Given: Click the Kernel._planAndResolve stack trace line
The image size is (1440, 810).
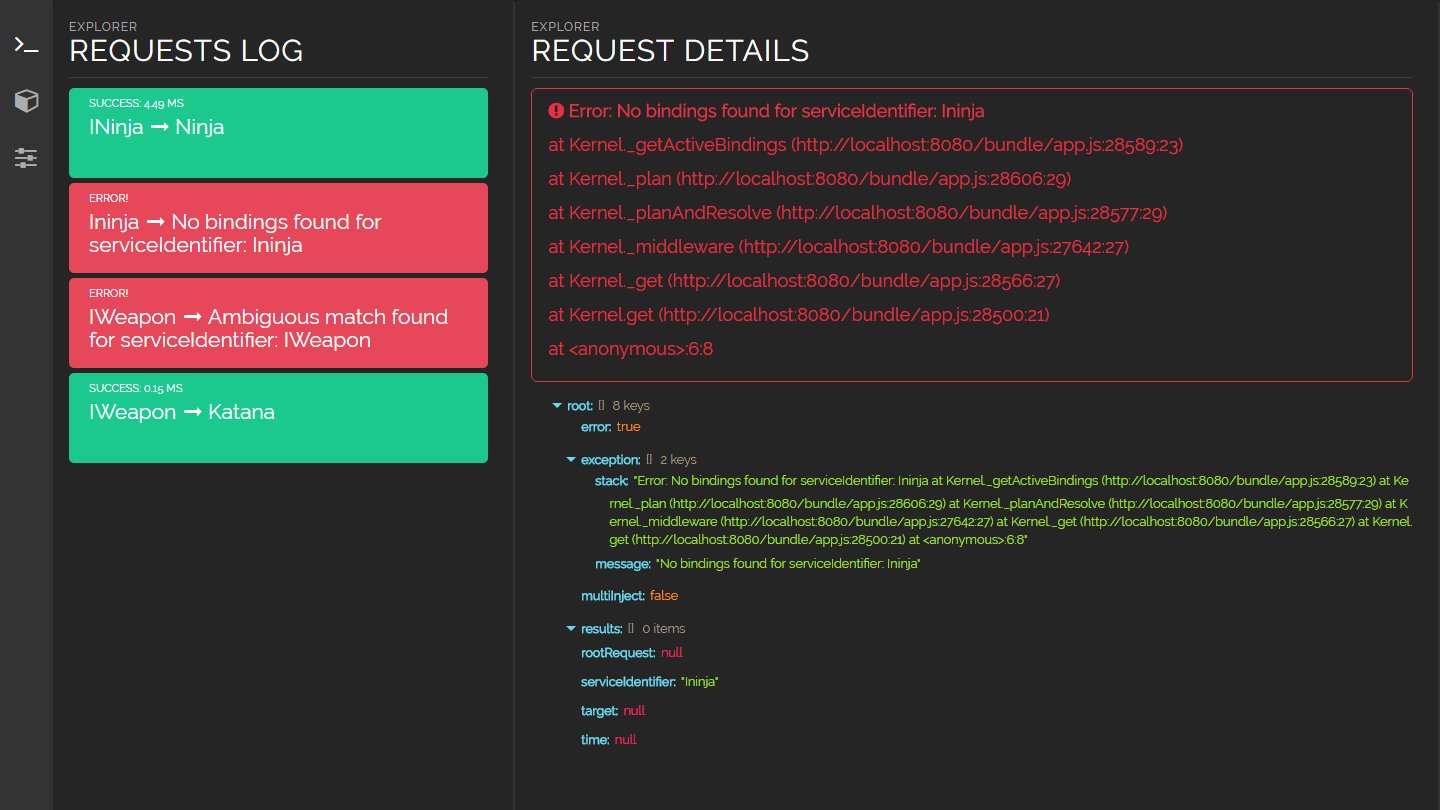Looking at the screenshot, I should click(x=858, y=213).
